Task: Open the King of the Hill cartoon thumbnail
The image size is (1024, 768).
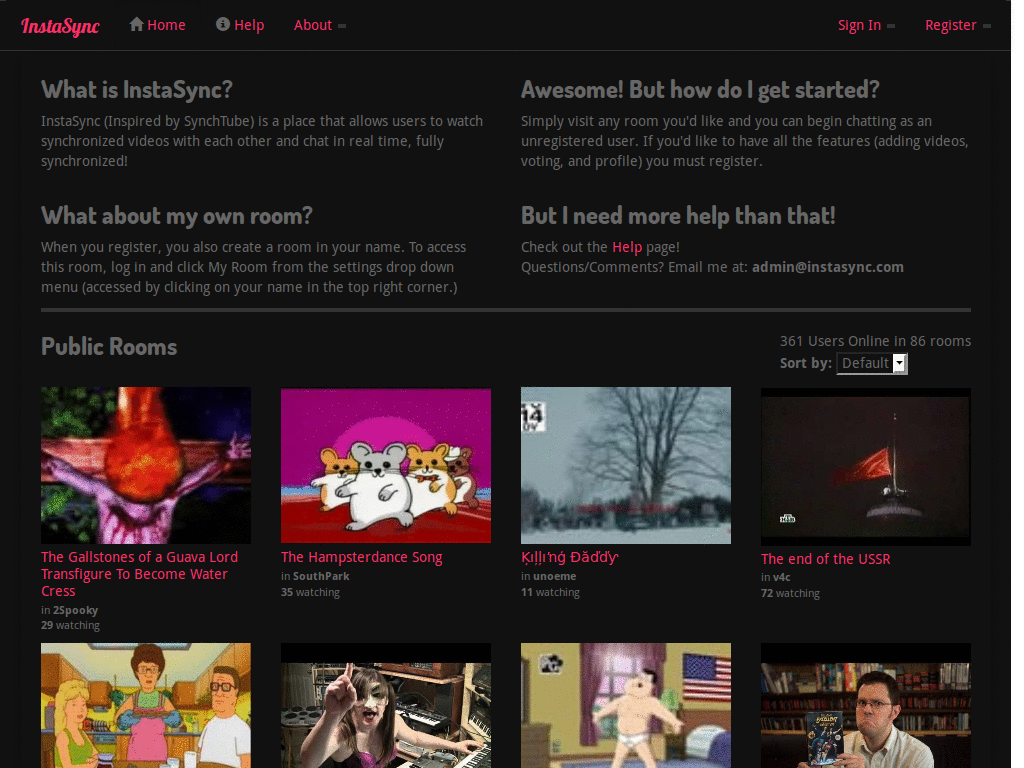Action: [x=146, y=705]
